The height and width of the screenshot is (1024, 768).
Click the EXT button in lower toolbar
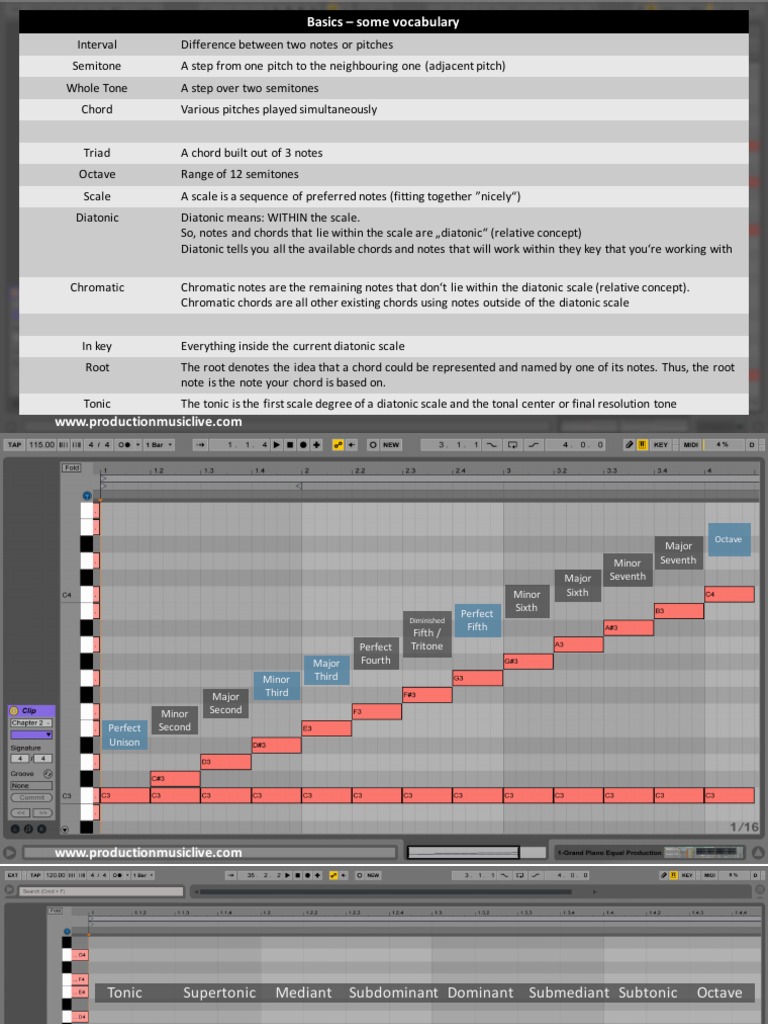click(12, 875)
